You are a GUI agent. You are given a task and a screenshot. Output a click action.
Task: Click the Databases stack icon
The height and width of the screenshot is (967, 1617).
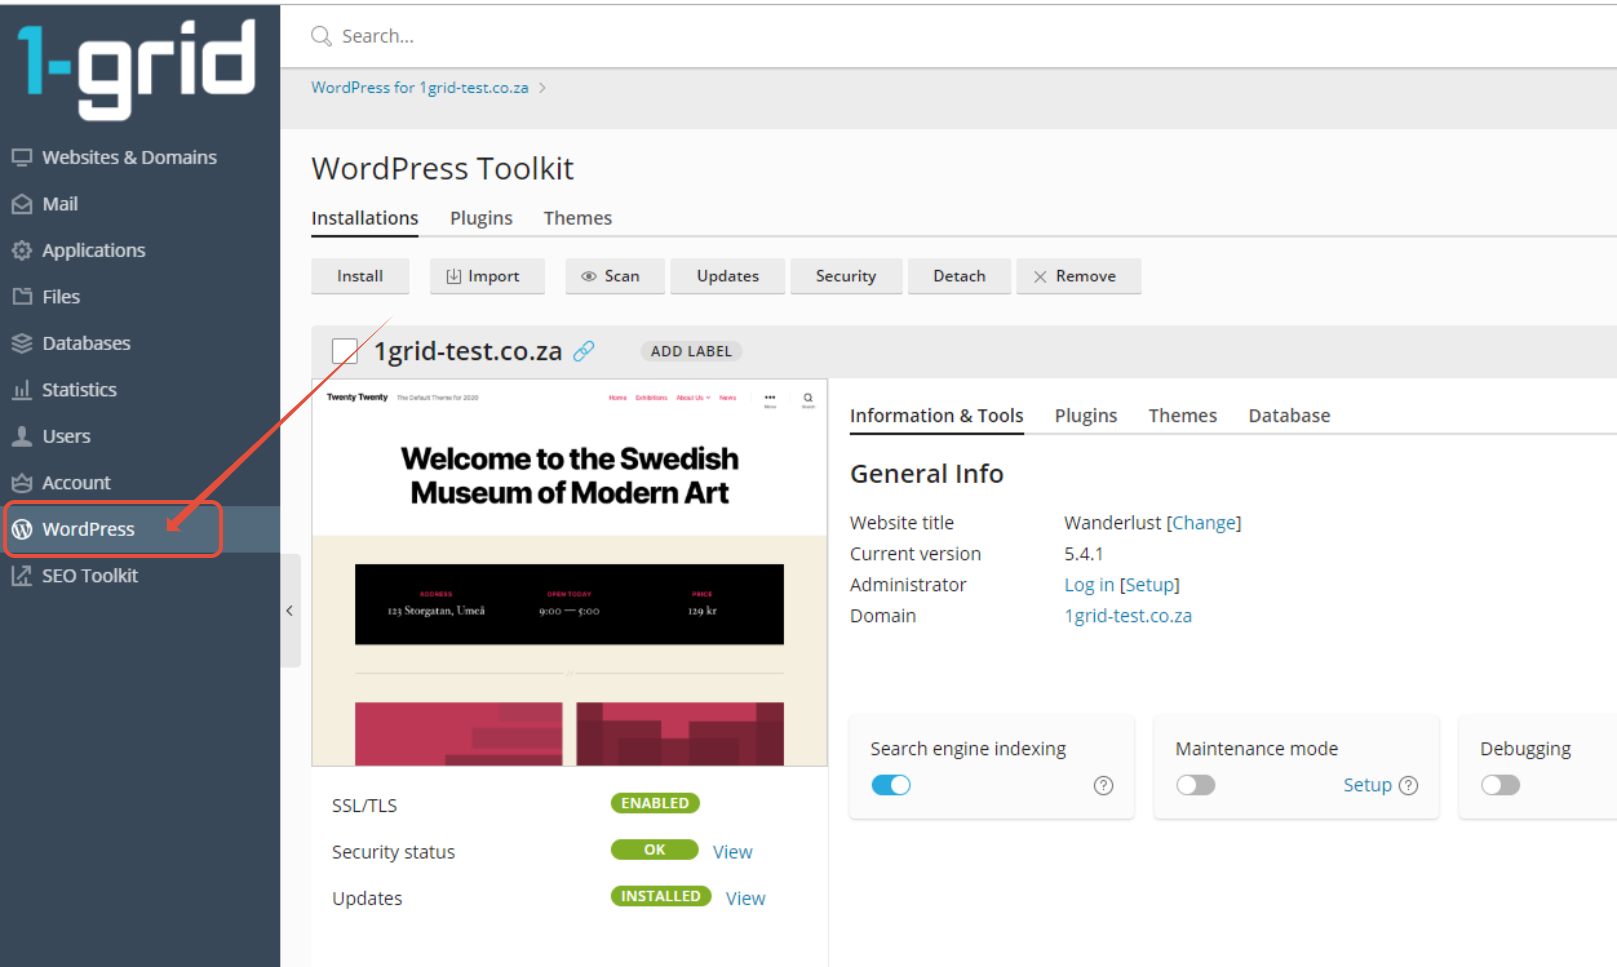point(22,343)
